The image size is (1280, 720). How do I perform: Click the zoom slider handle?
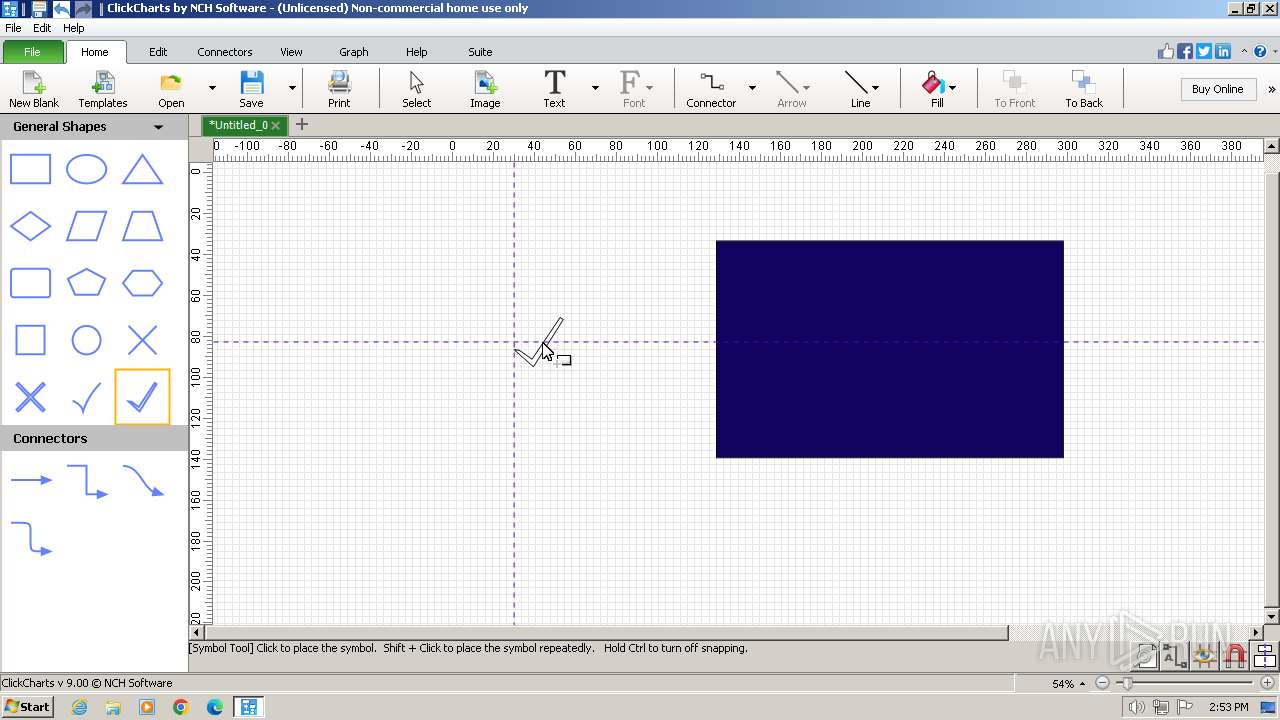tap(1128, 683)
